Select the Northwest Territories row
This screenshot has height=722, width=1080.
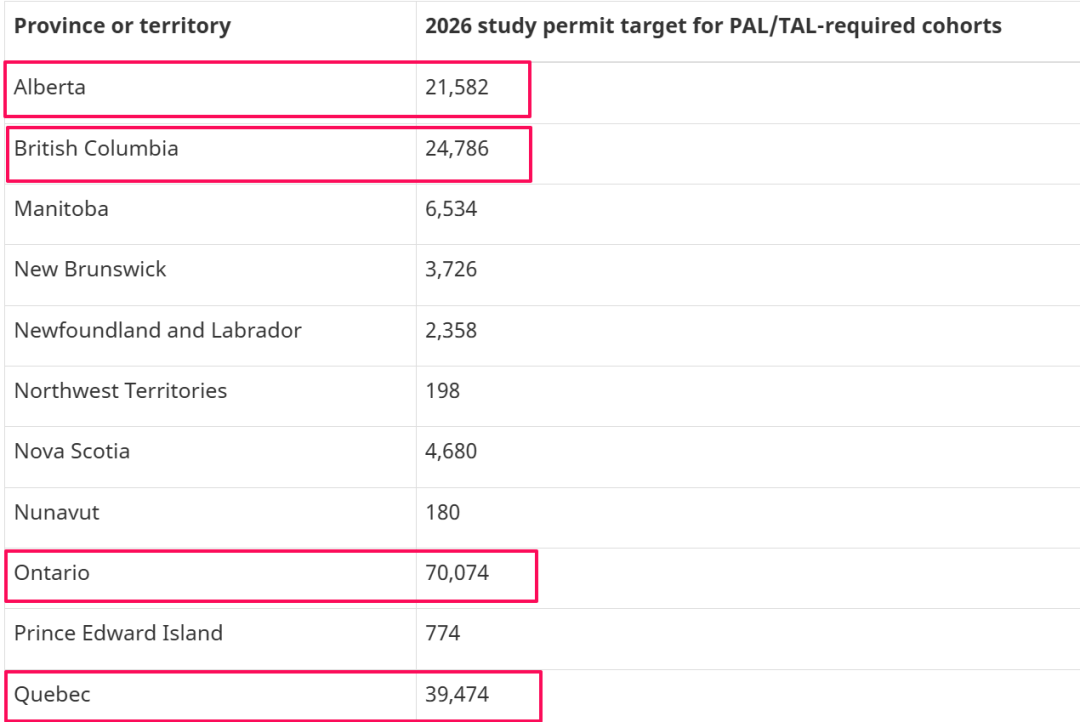[120, 391]
